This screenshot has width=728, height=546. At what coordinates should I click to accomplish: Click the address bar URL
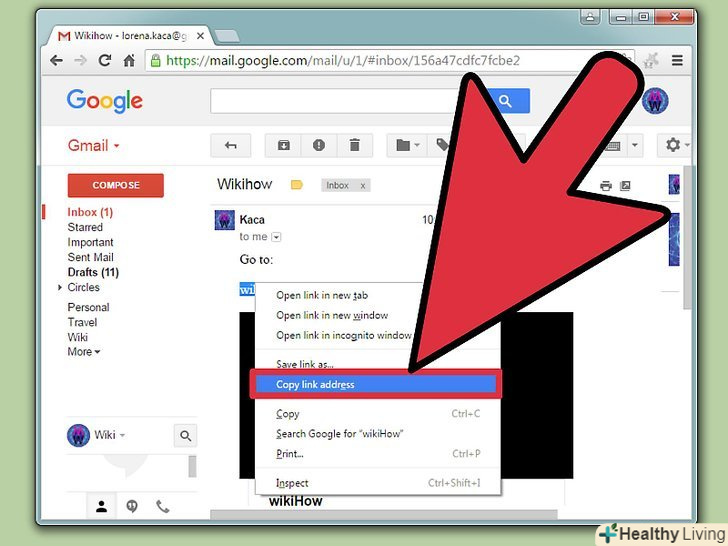tap(343, 61)
